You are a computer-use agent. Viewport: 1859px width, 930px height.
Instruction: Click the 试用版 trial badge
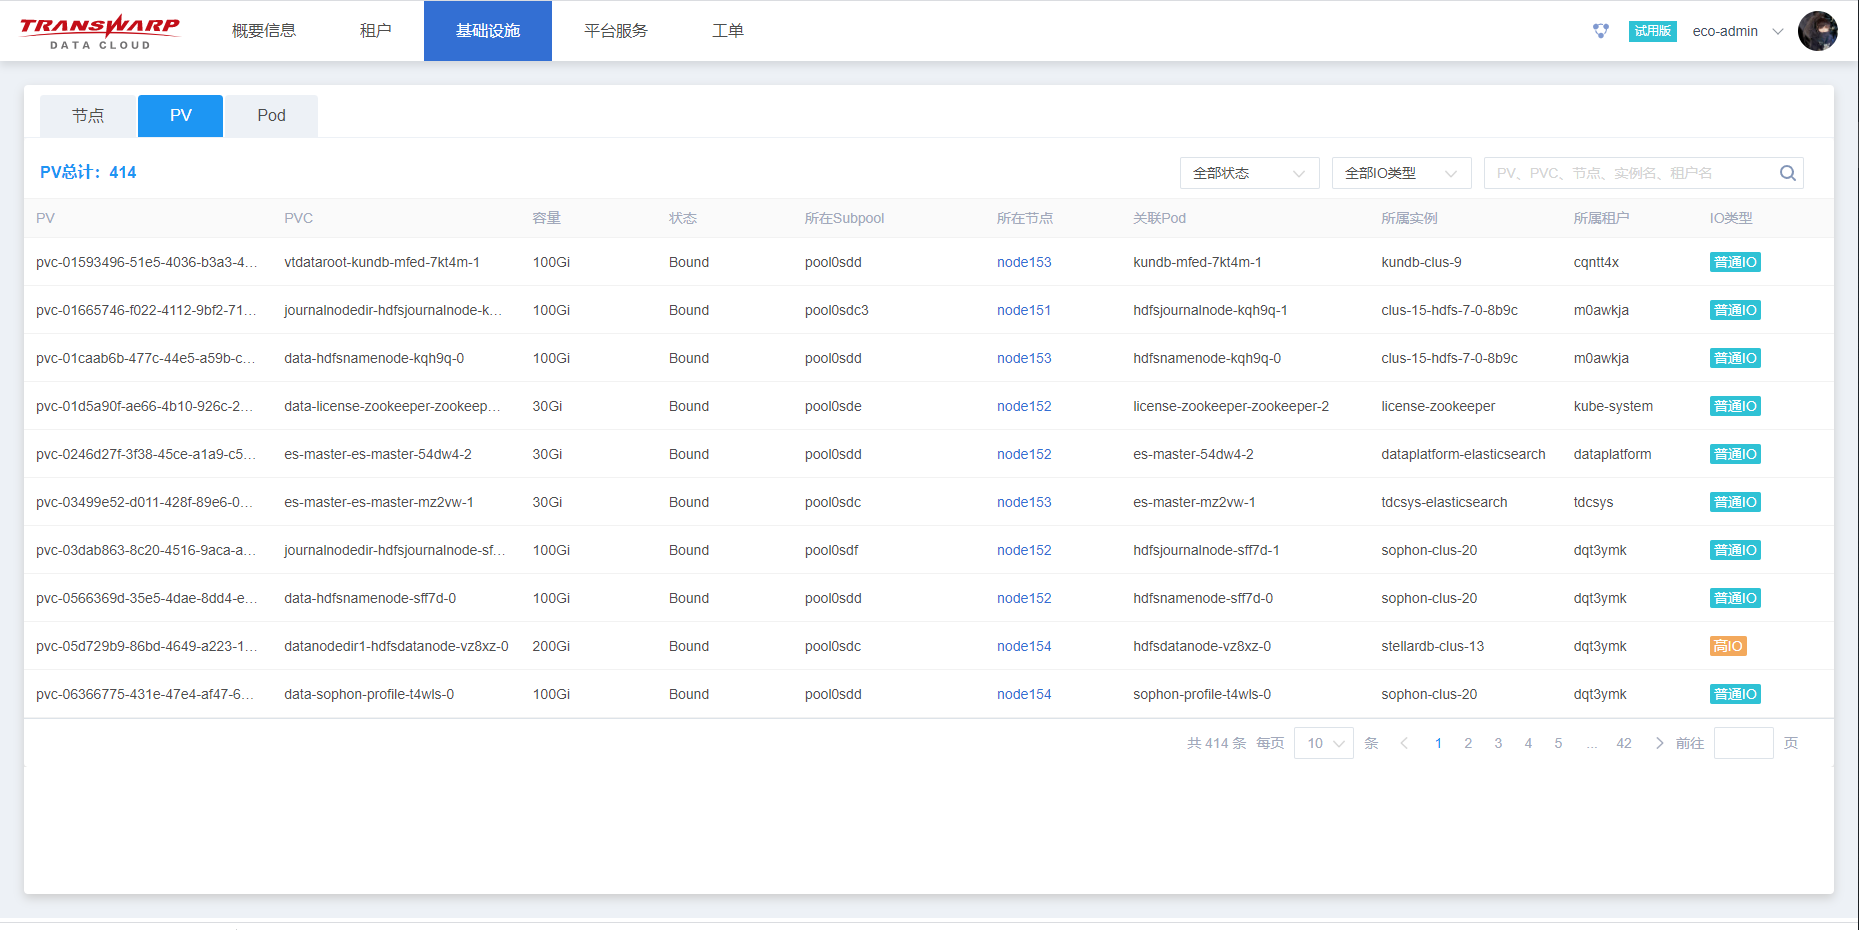(1652, 31)
